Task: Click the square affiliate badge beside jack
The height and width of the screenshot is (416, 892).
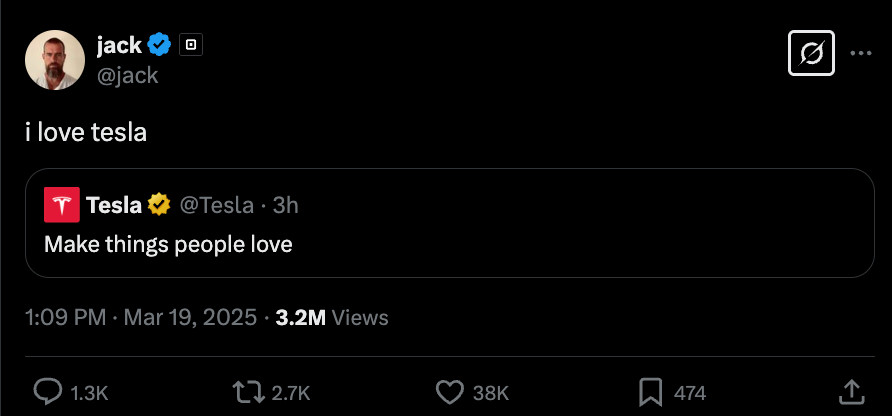Action: pyautogui.click(x=191, y=44)
